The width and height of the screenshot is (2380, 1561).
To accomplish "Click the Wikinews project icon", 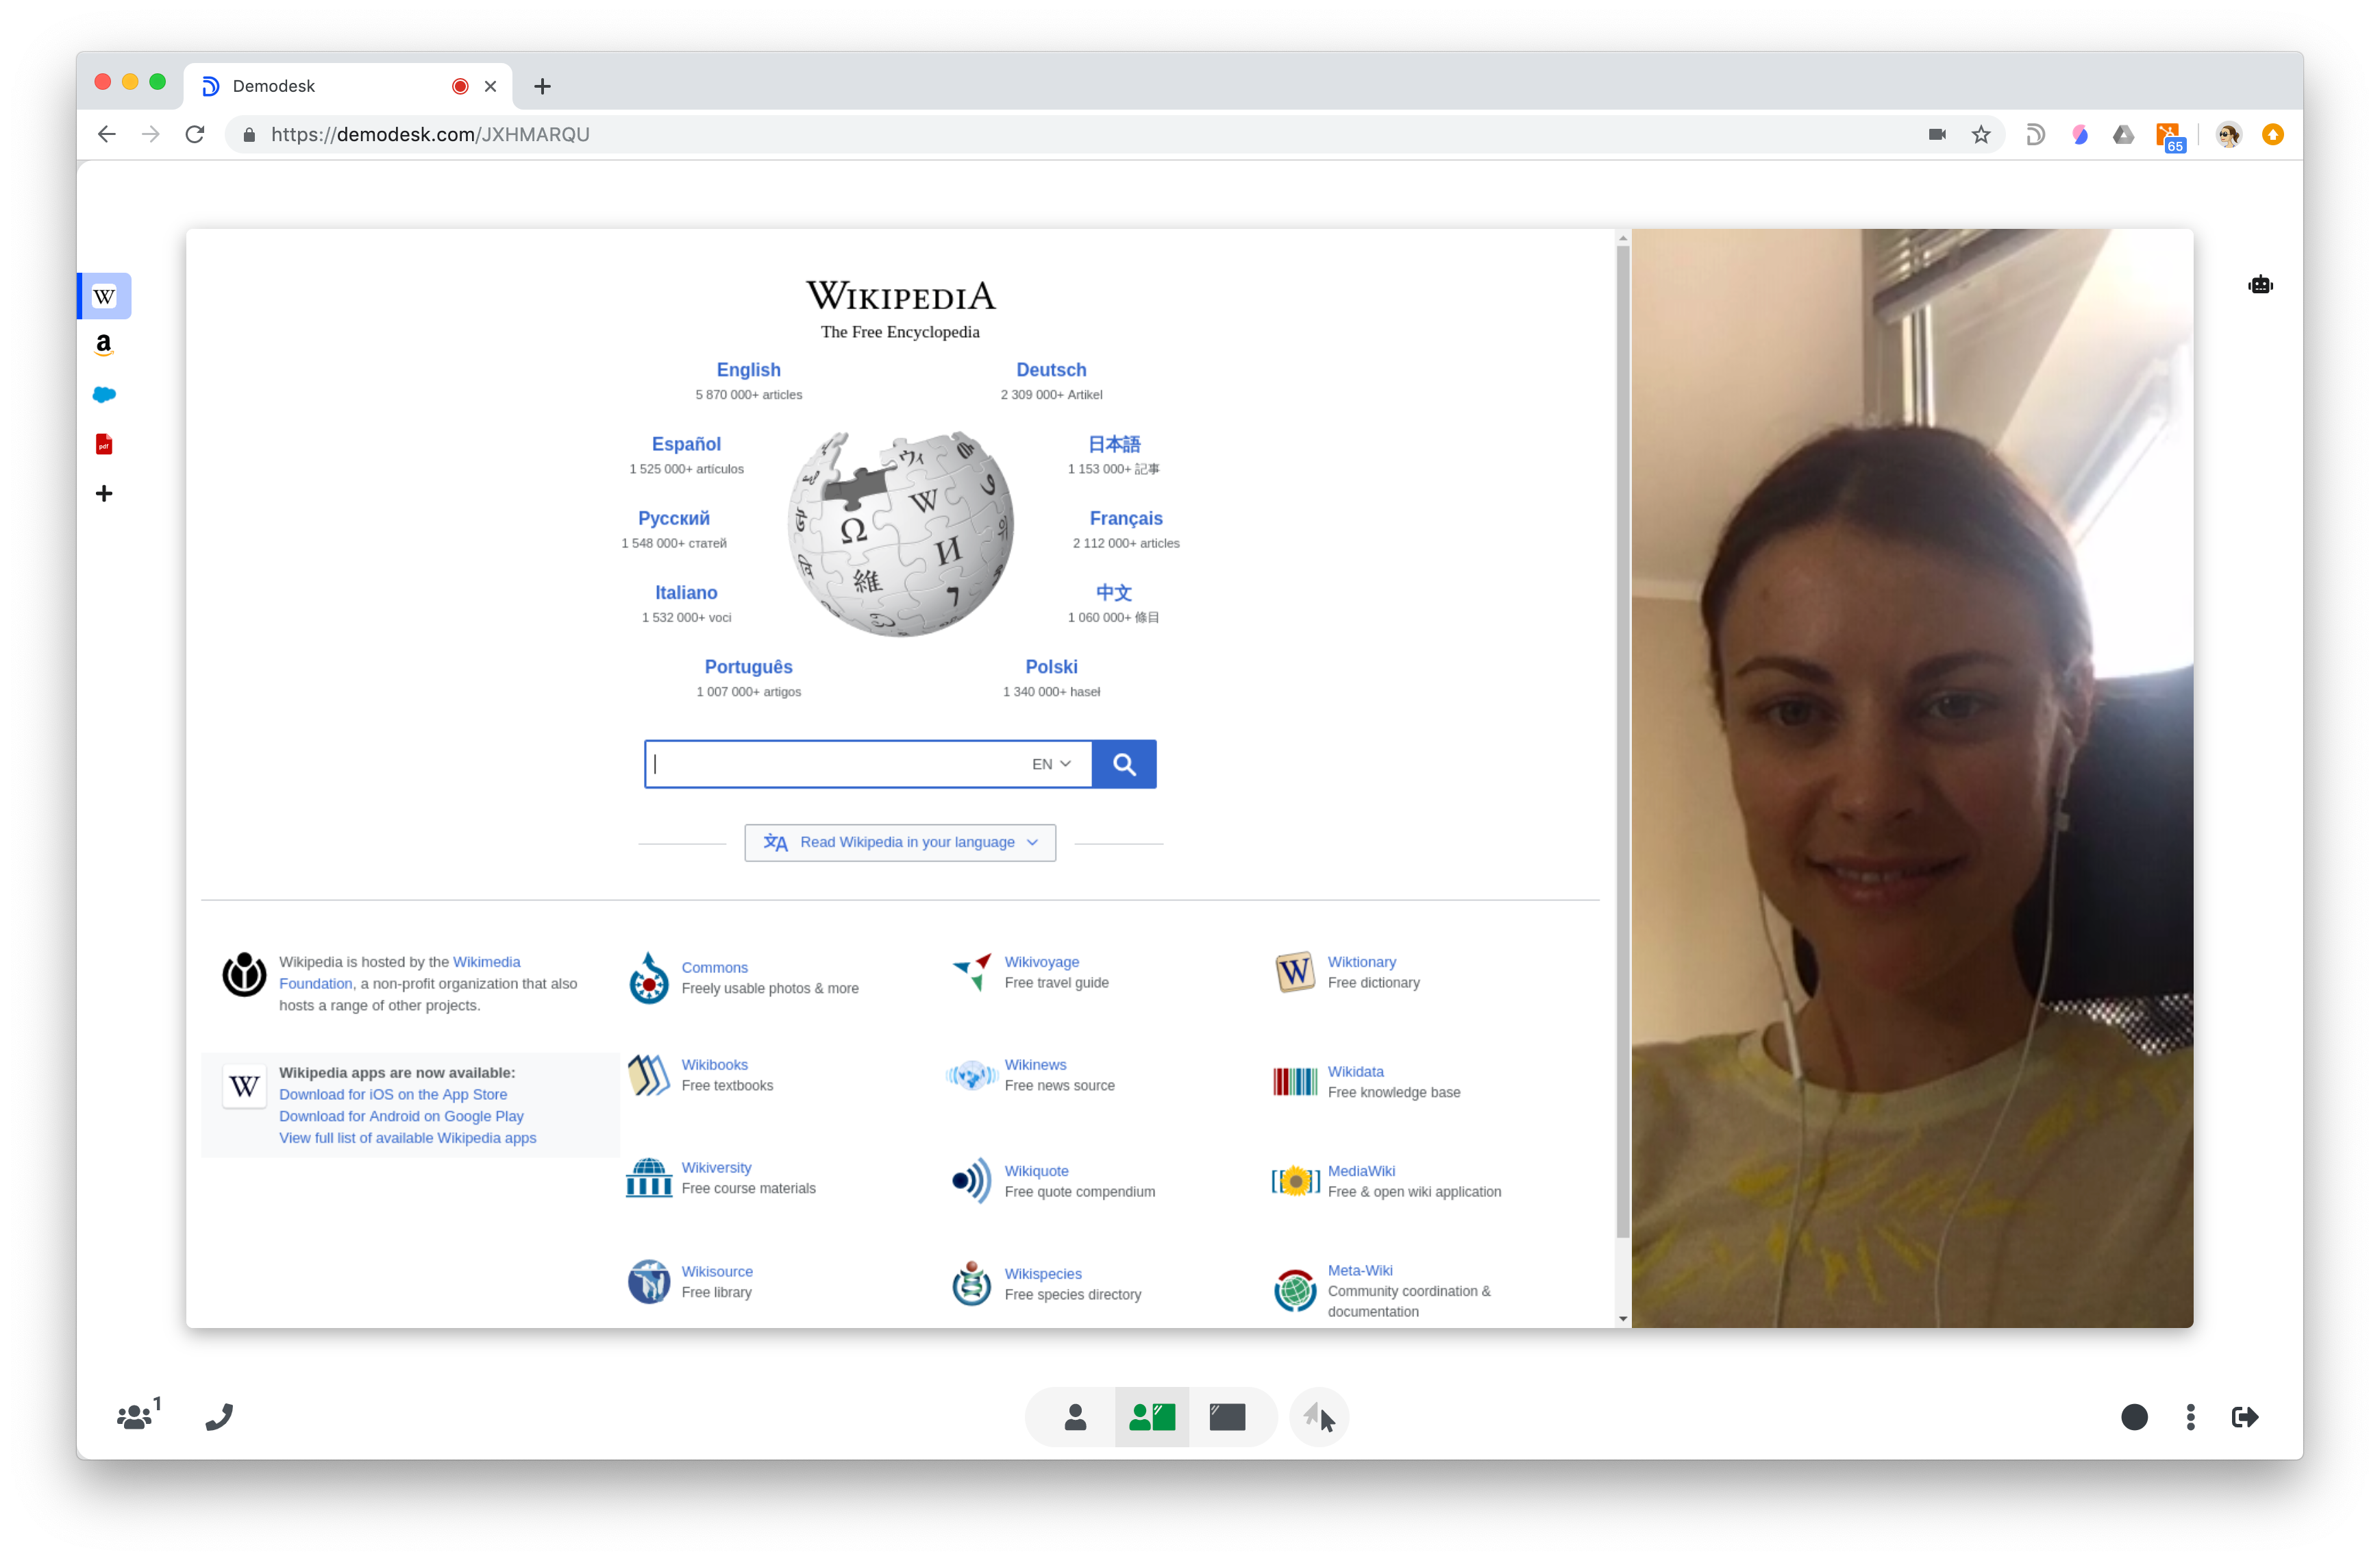I will [971, 1075].
